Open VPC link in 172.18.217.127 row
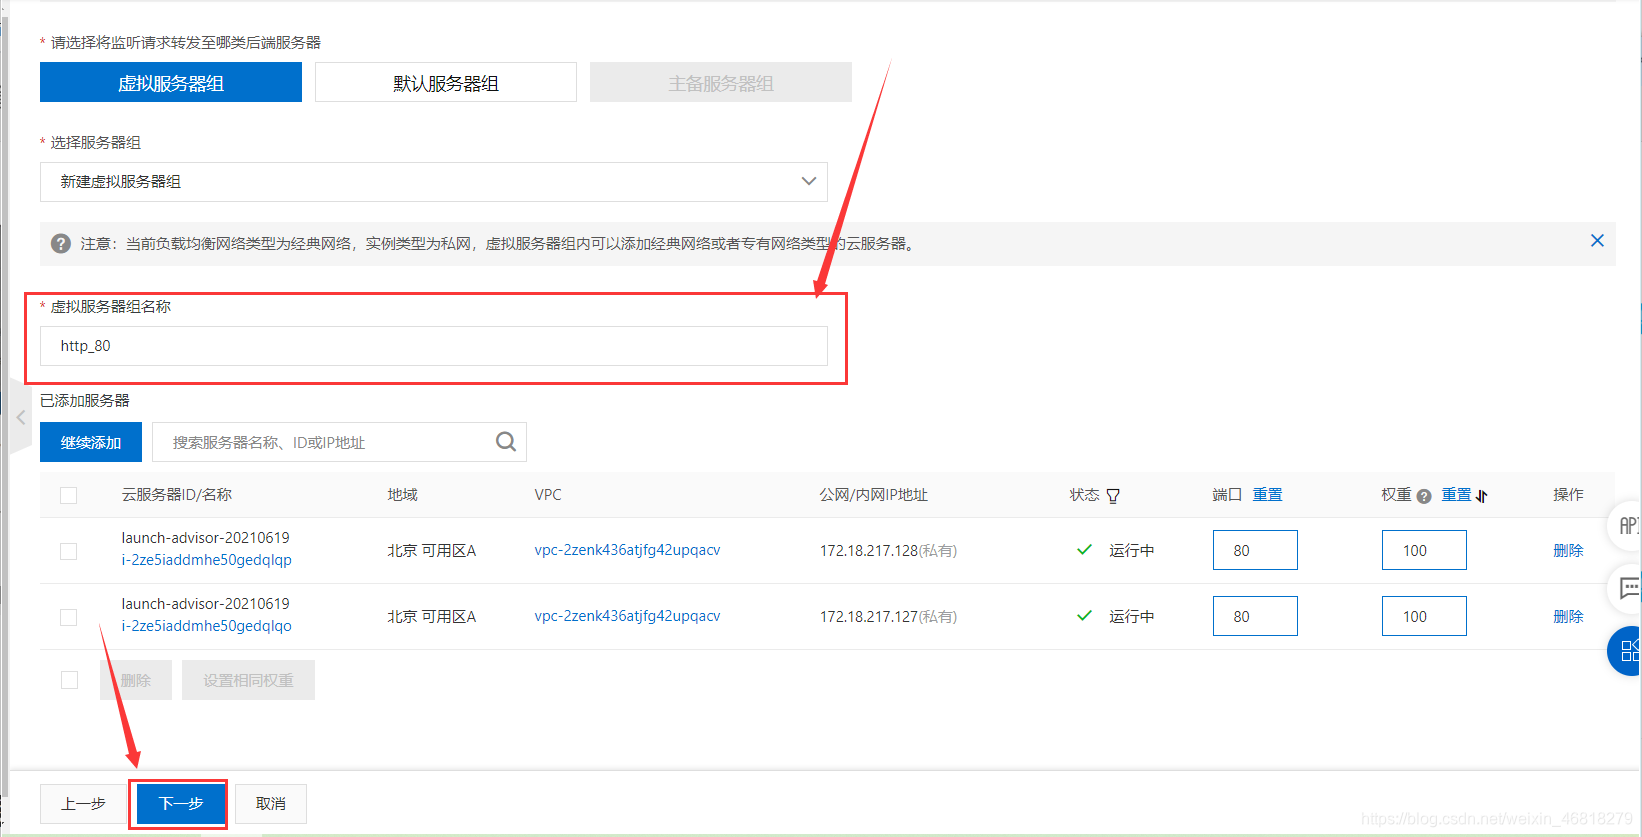1642x837 pixels. [x=627, y=616]
